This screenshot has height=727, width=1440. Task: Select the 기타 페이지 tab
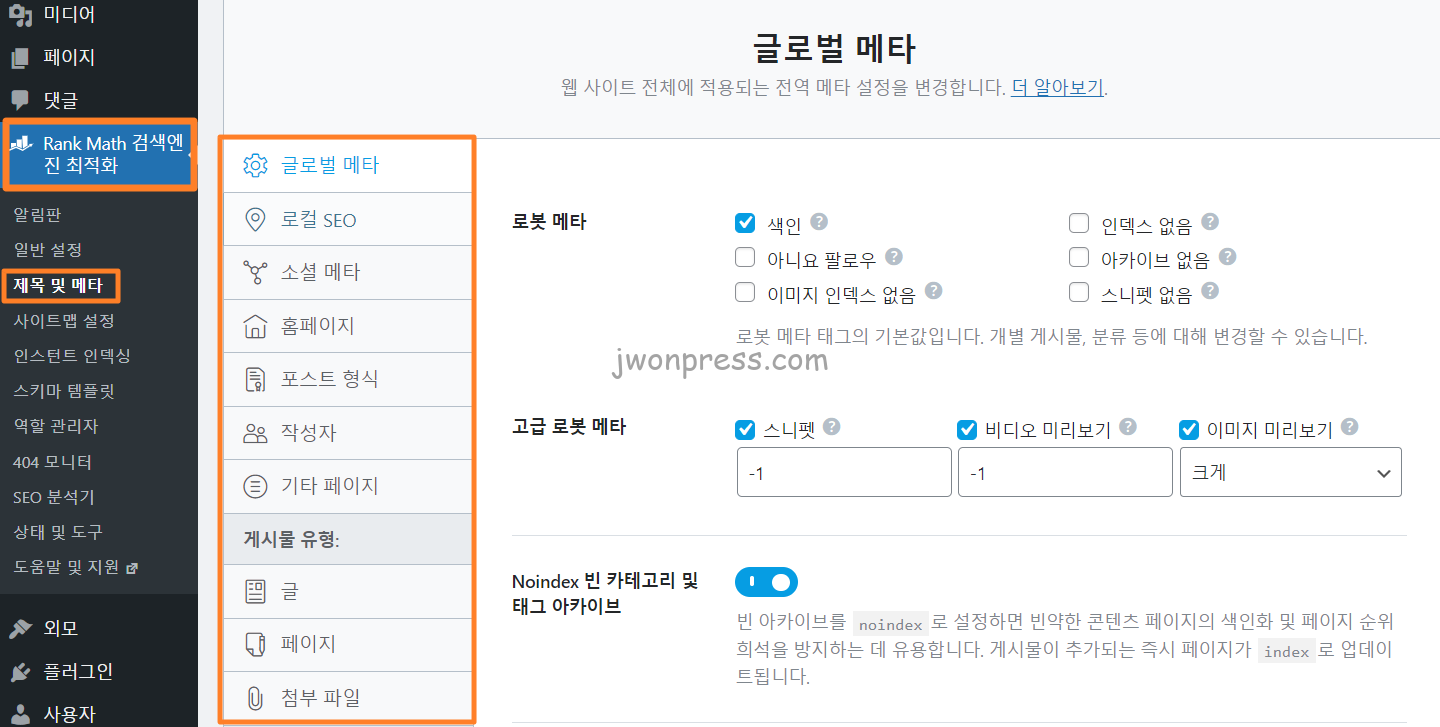(x=329, y=487)
